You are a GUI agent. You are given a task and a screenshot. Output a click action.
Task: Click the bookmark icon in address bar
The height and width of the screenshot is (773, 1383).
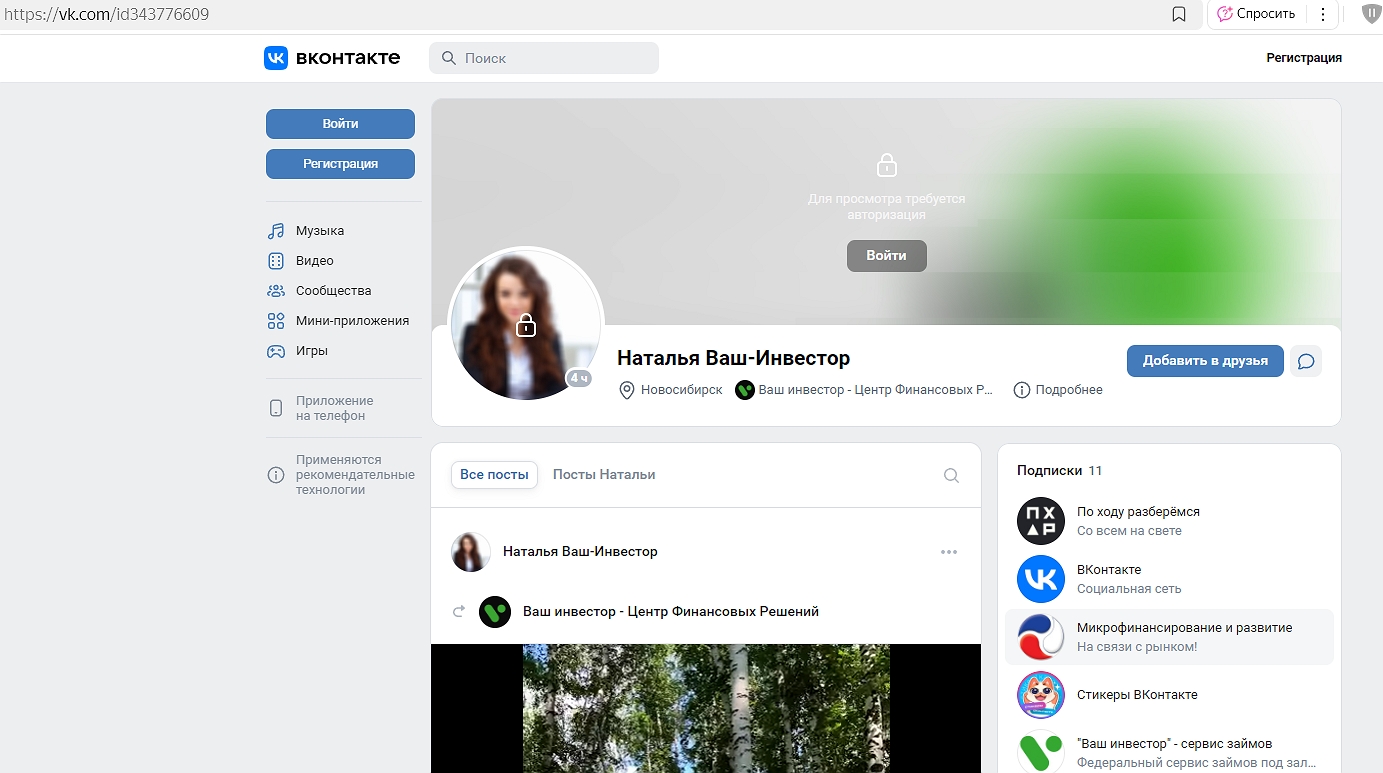pyautogui.click(x=1179, y=14)
